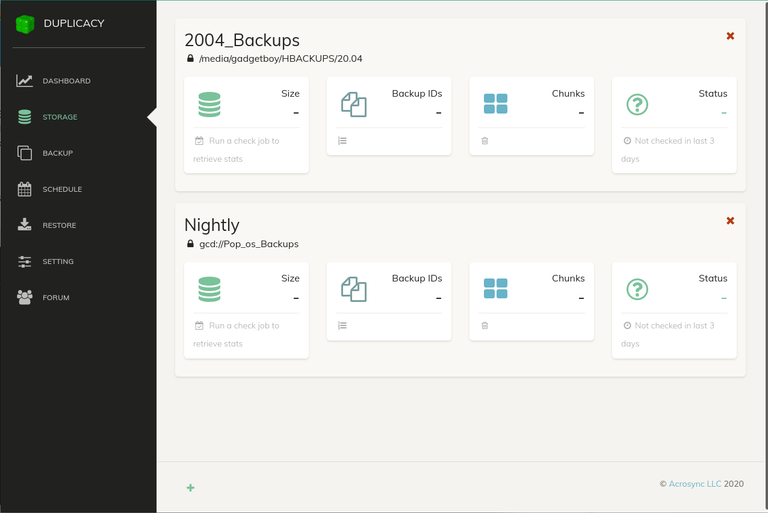Click the Setting sliders icon
The image size is (768, 513).
coord(24,262)
